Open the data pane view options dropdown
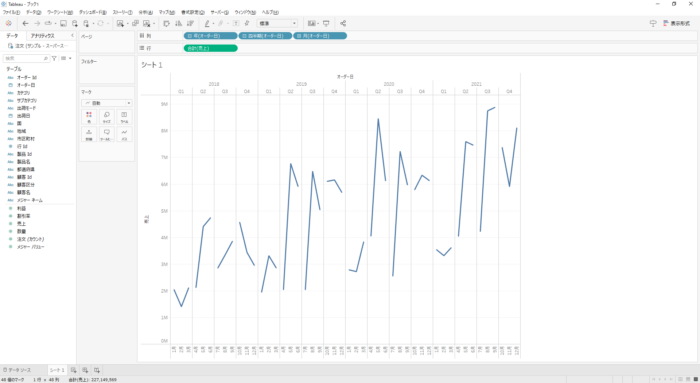This screenshot has height=383, width=700. [x=66, y=58]
